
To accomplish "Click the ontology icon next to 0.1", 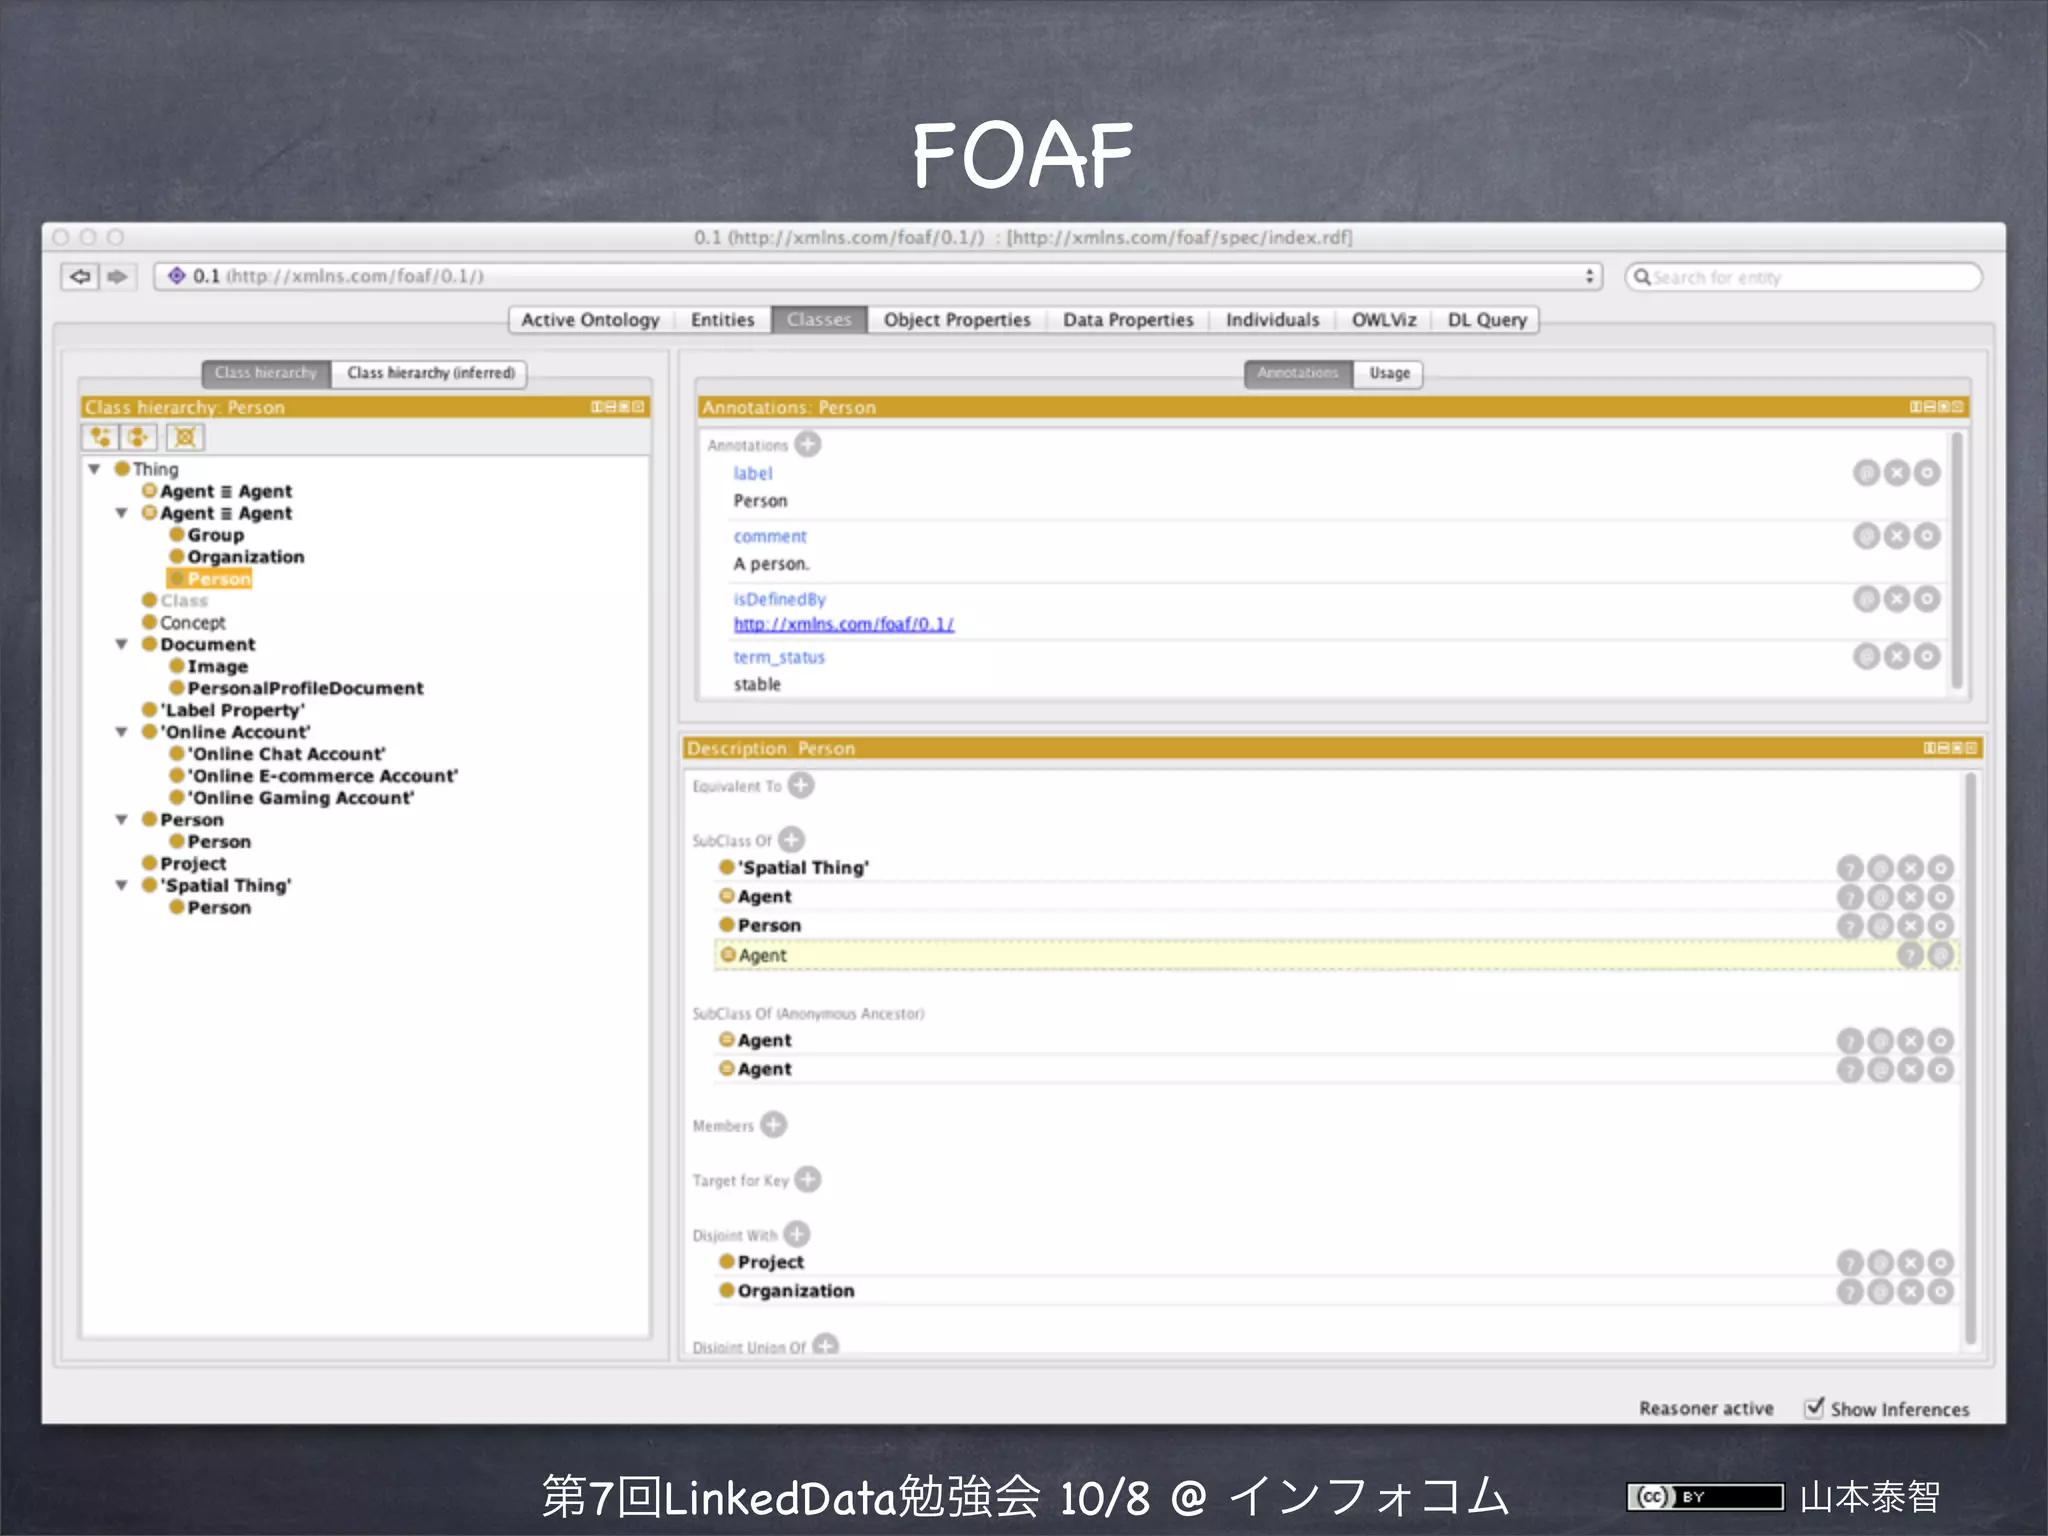I will 177,275.
